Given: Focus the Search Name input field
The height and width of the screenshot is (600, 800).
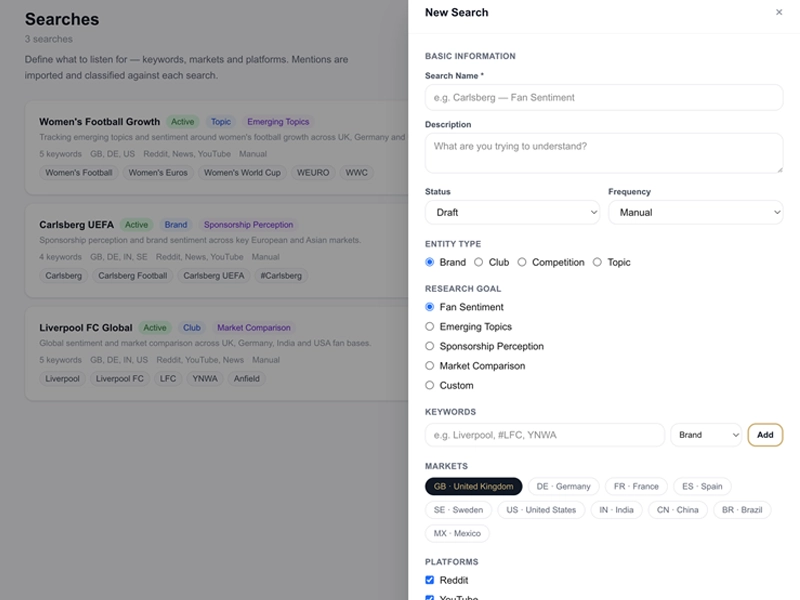Looking at the screenshot, I should point(604,97).
